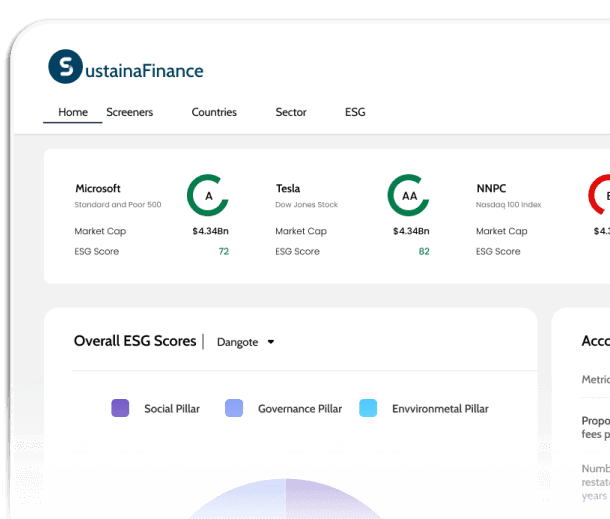Click the Dow Jones Stock subtitle
This screenshot has height=519, width=610.
point(307,205)
